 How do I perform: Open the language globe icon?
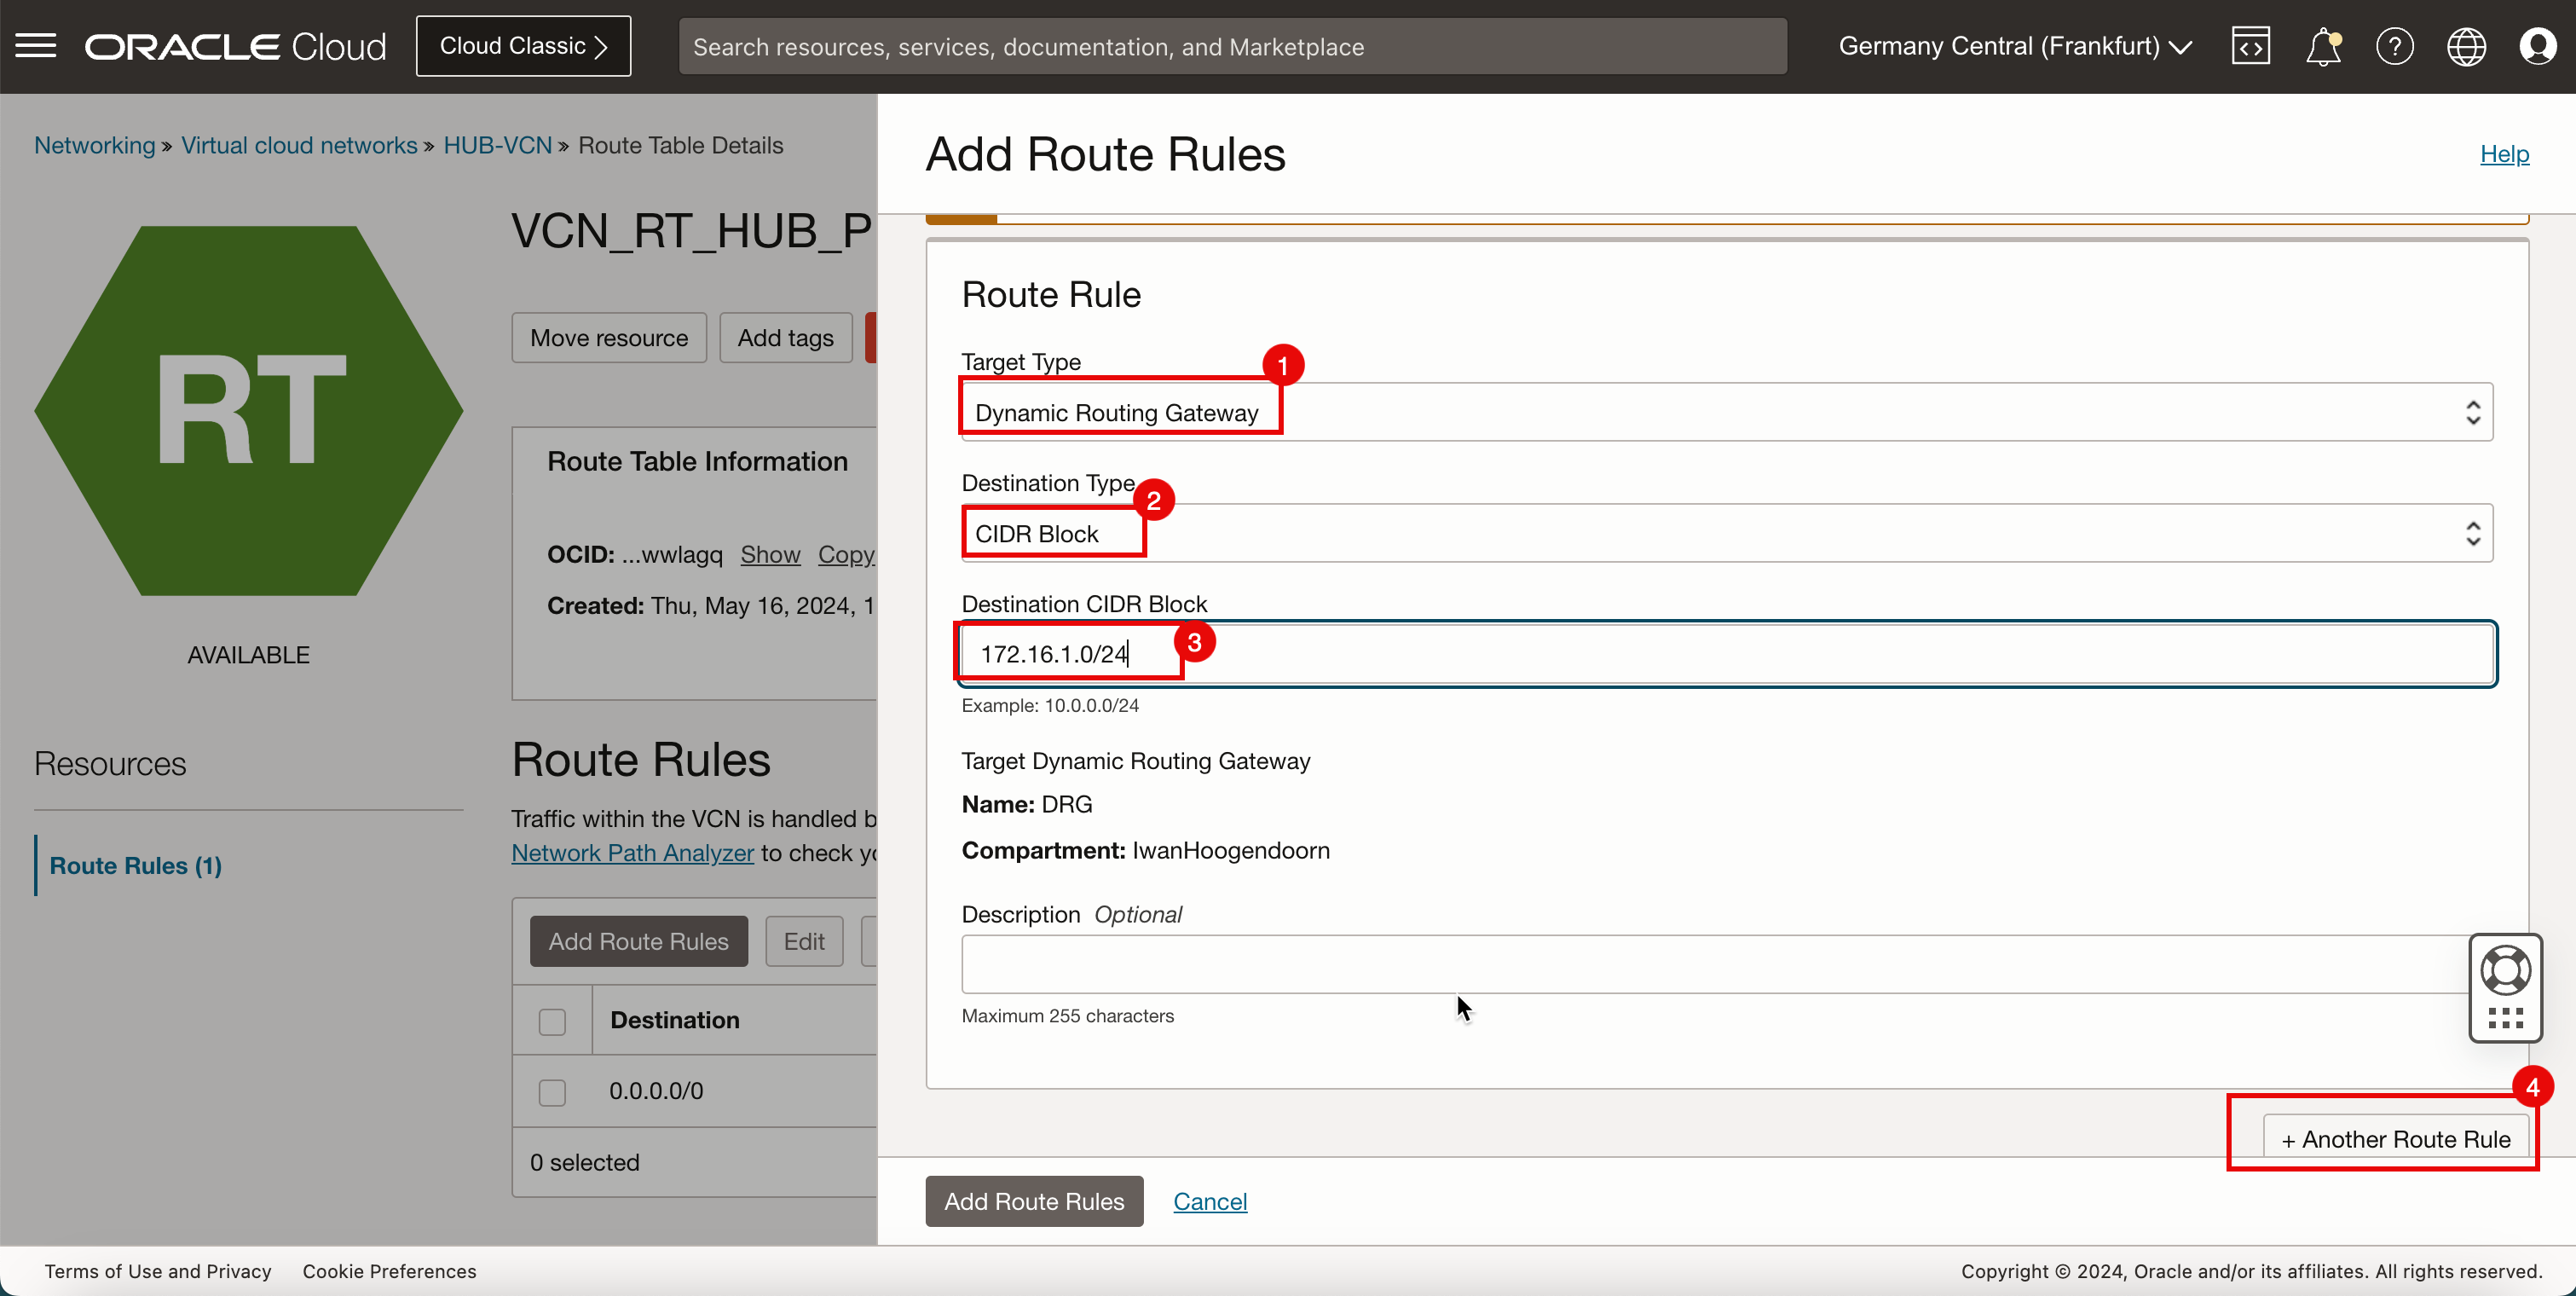tap(2466, 46)
